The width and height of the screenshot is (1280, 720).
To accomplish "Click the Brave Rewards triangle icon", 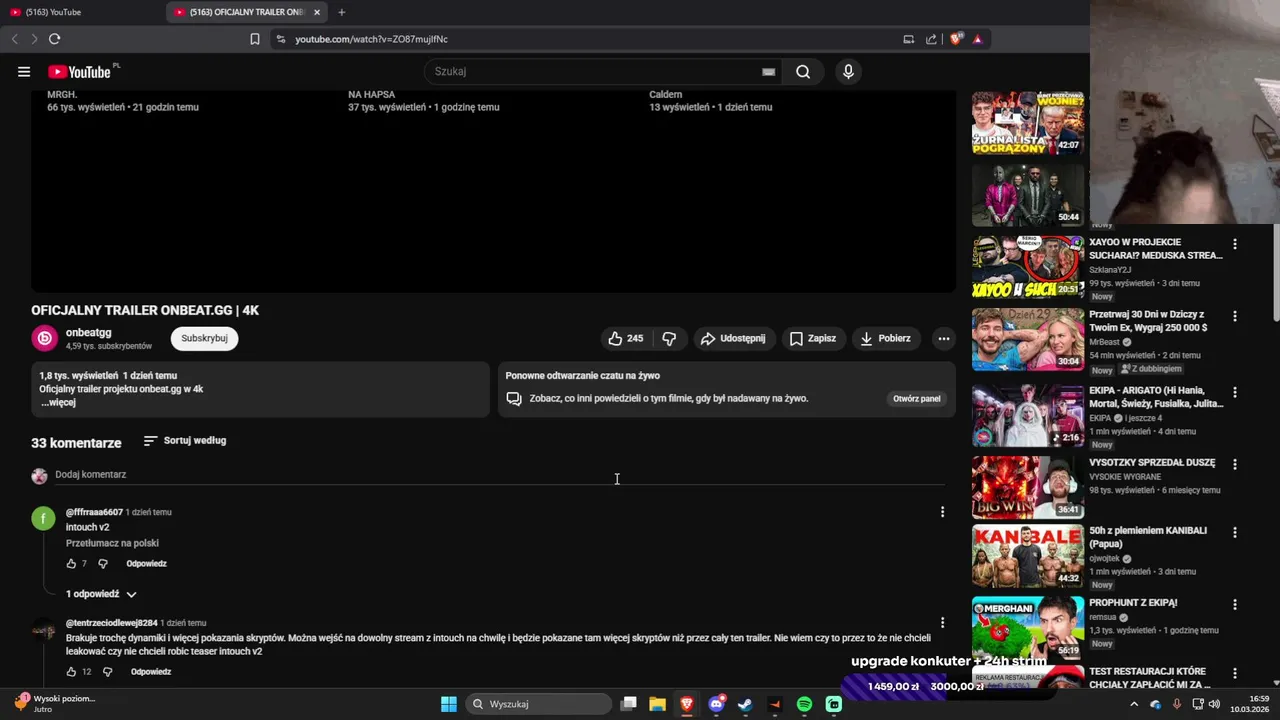I will 978,39.
